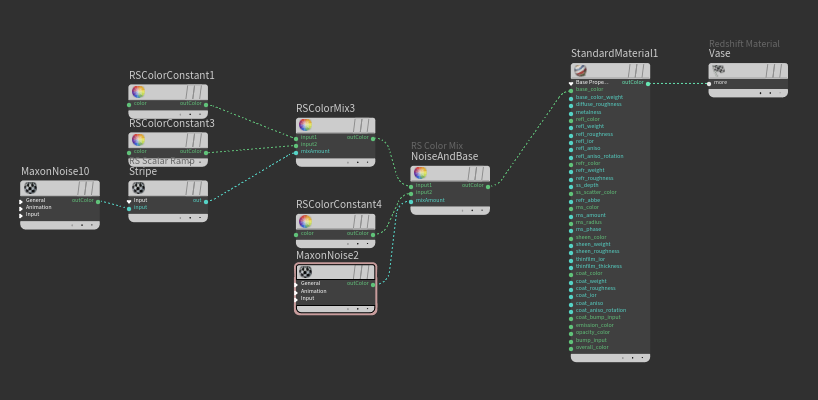Click the RSColorConstant1 color wheel icon
The image size is (818, 400).
[139, 92]
